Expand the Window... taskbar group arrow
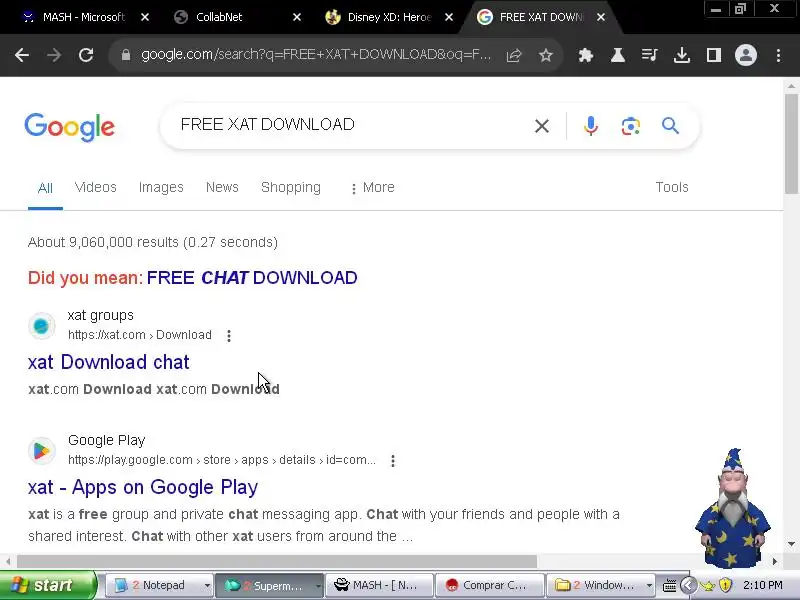Viewport: 800px width, 600px height. pos(649,586)
